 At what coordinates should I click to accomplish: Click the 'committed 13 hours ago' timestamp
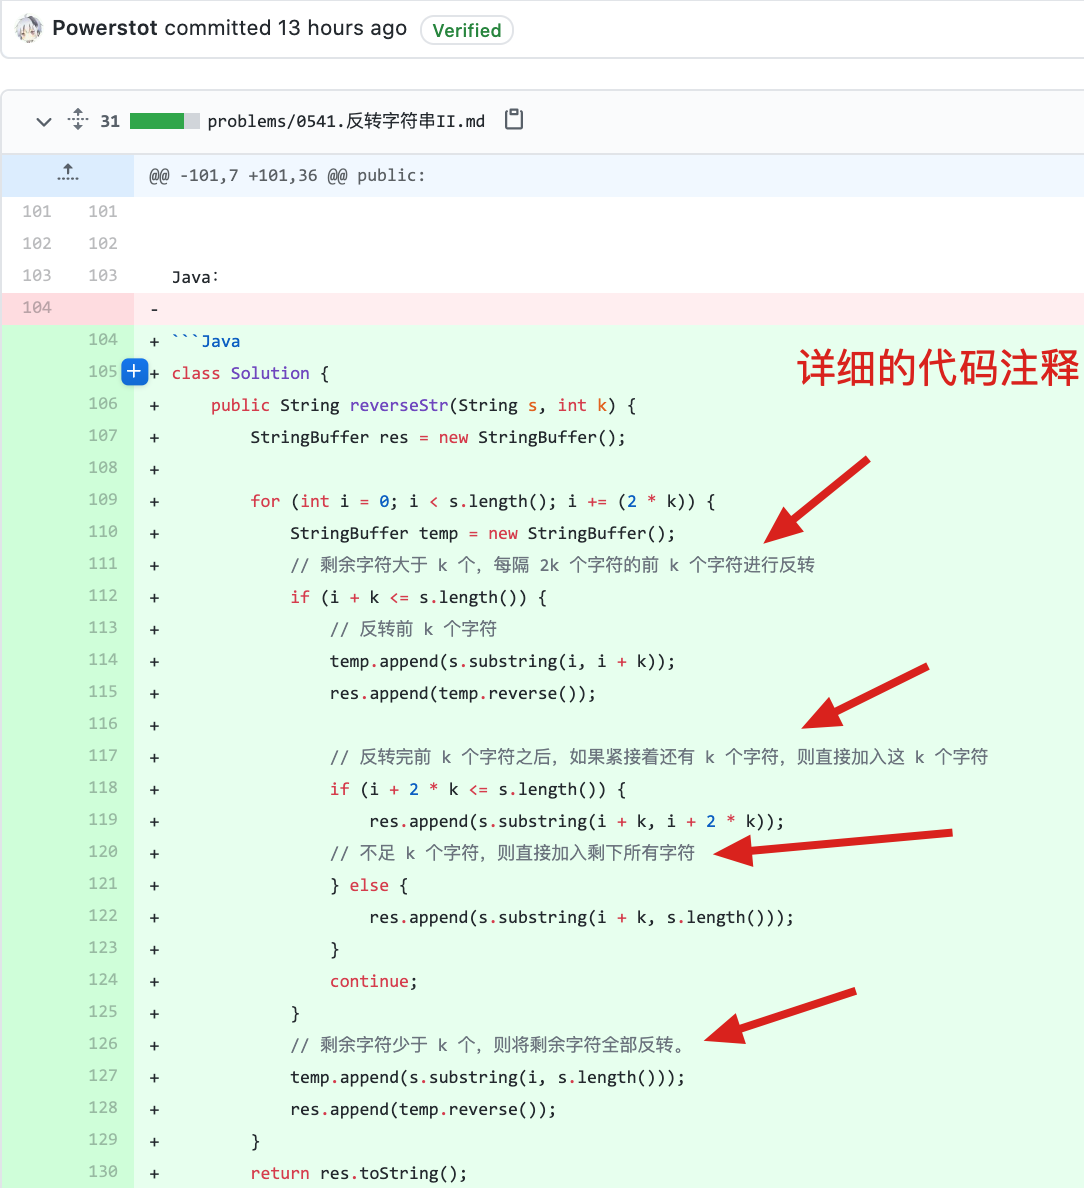286,28
